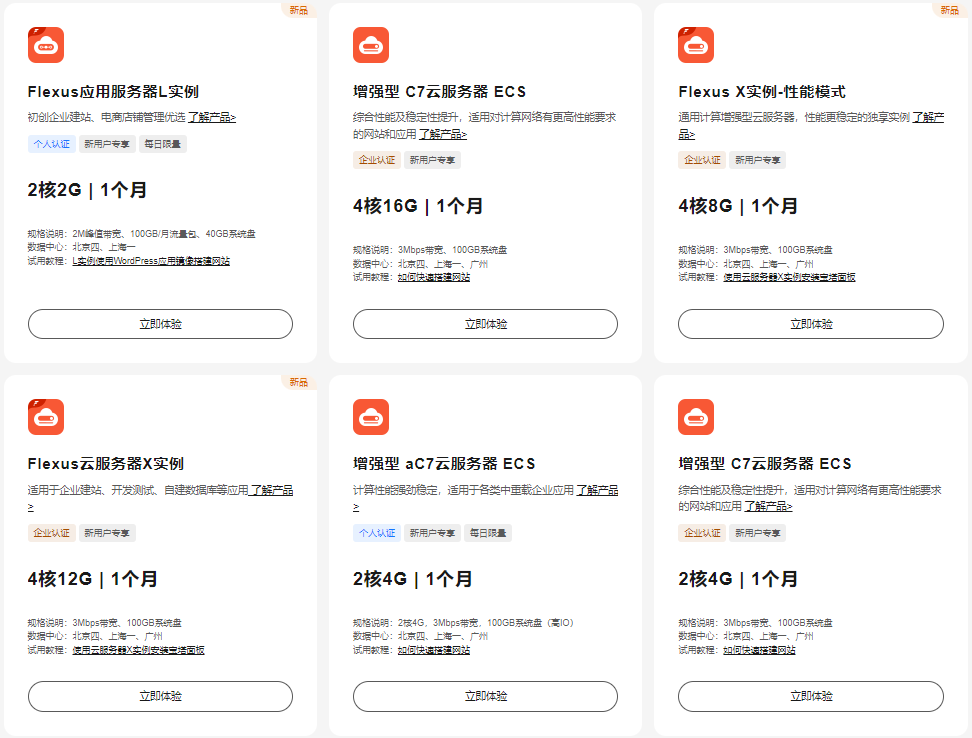972x738 pixels.
Task: Open 了解产品 link on C7 4核16G card
Action: (x=443, y=134)
